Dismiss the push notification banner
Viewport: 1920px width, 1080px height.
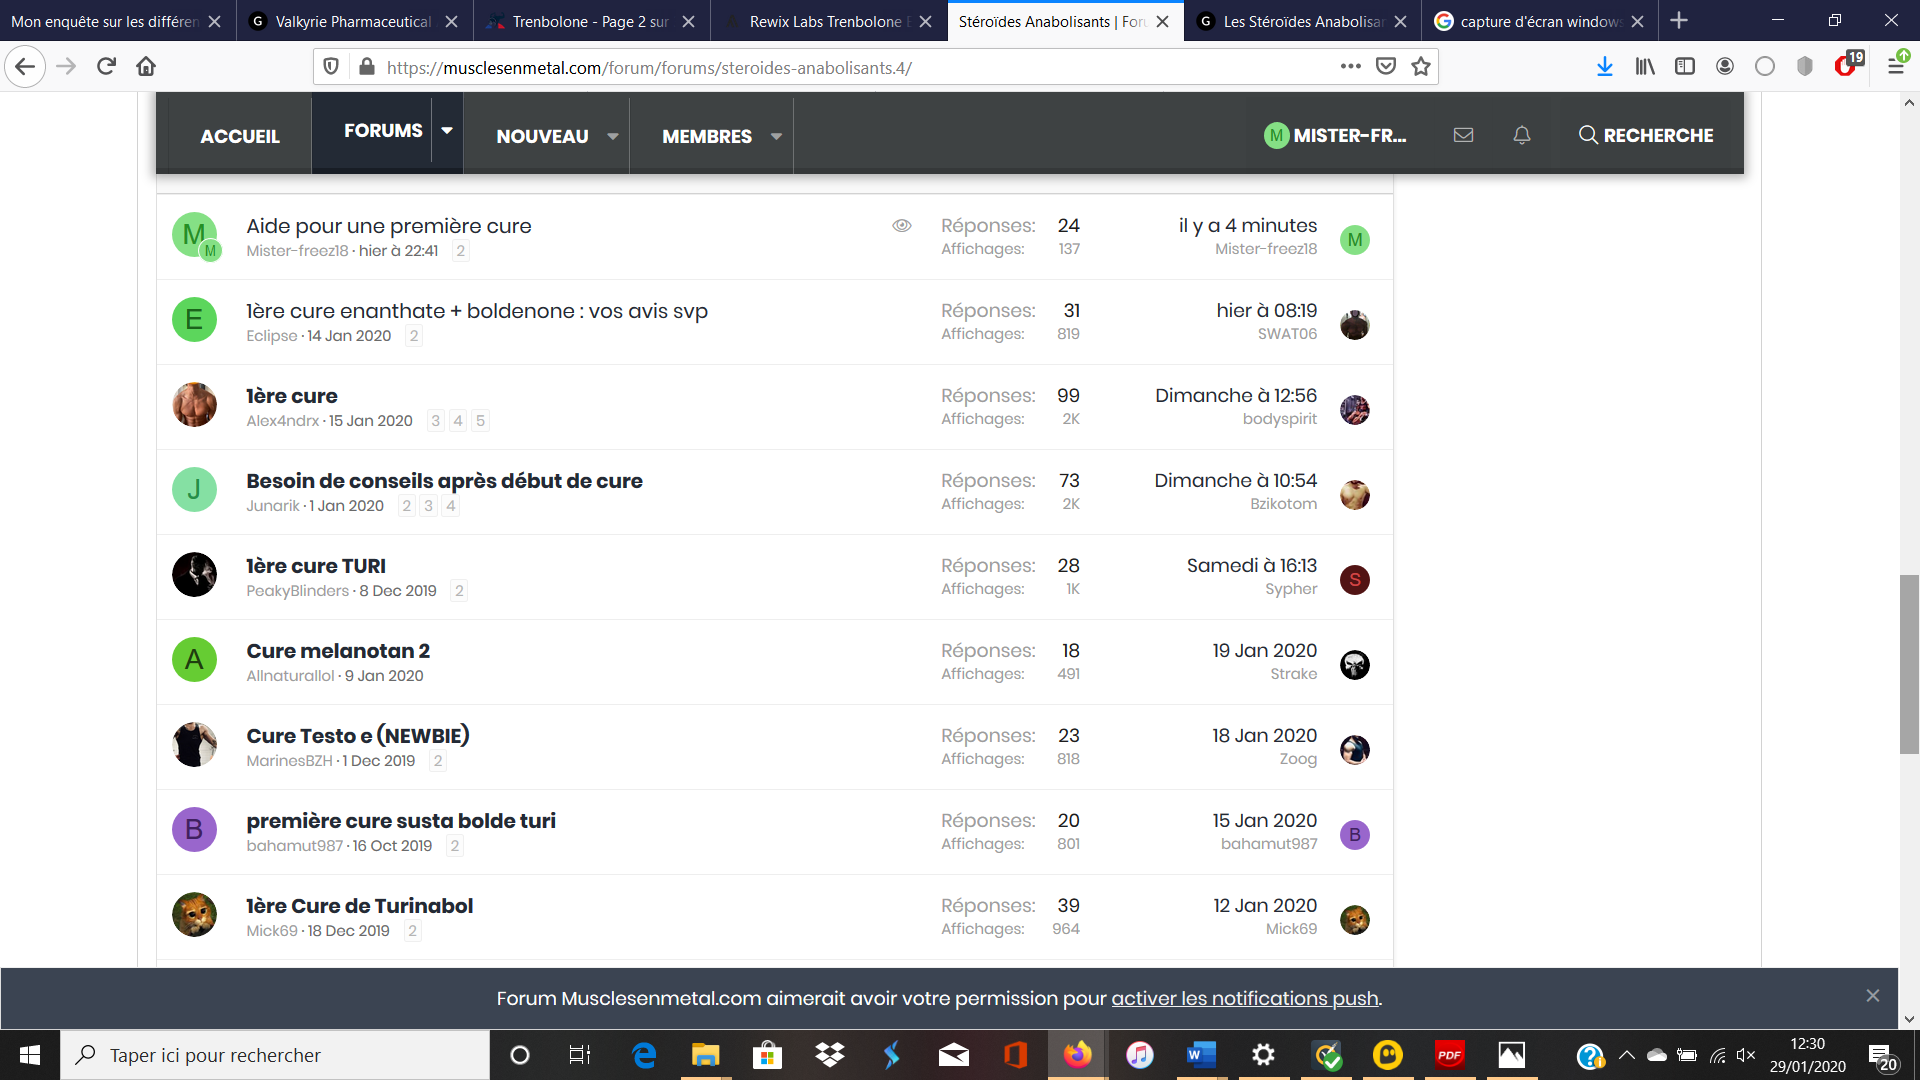pos(1872,996)
